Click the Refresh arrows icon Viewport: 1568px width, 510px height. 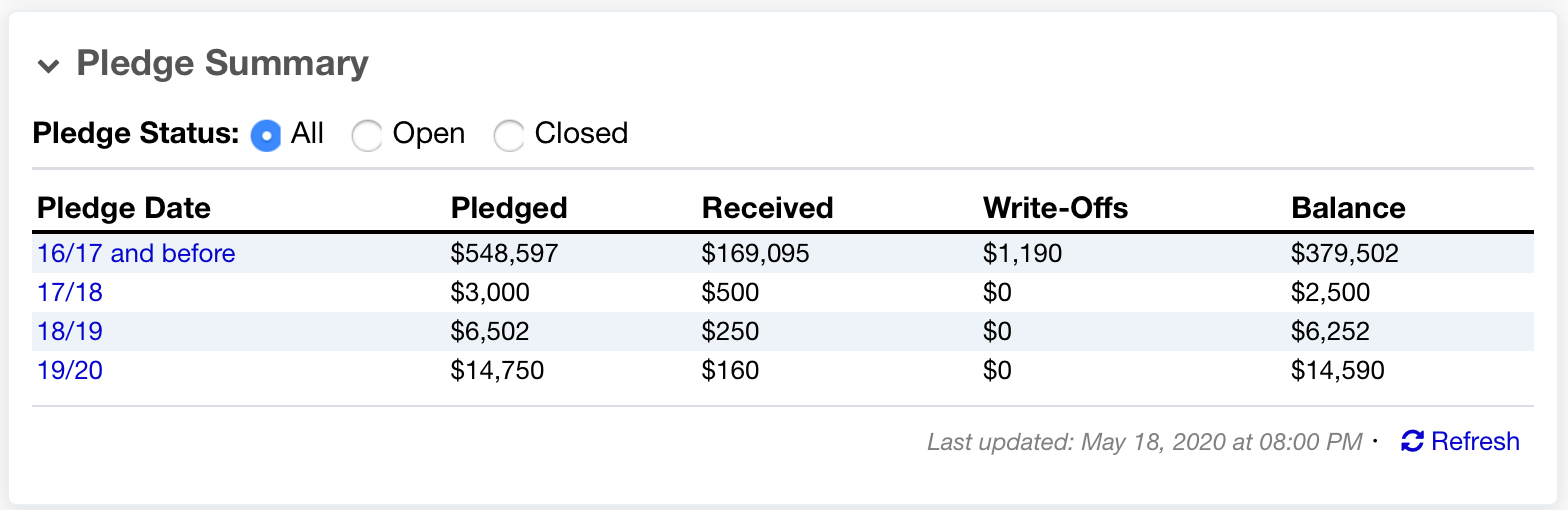pyautogui.click(x=1412, y=441)
